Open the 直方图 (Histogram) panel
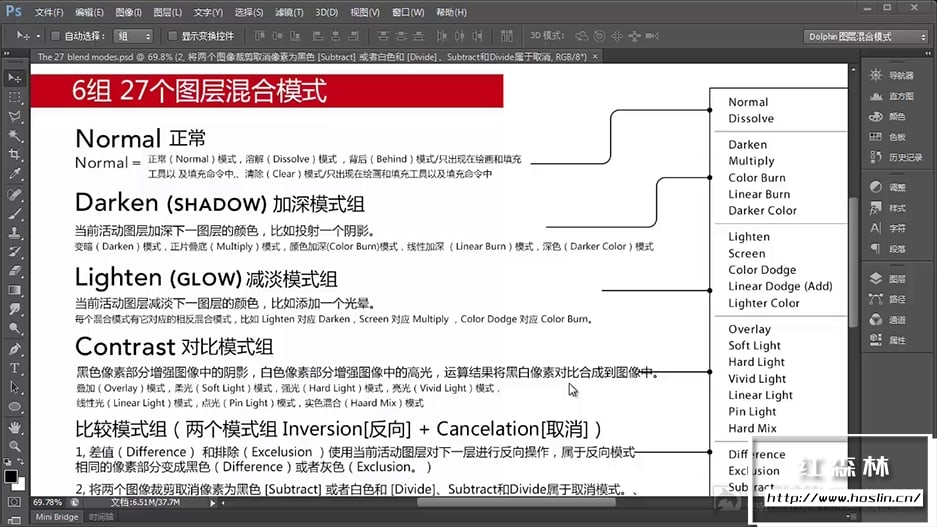The height and width of the screenshot is (527, 937). (x=894, y=96)
